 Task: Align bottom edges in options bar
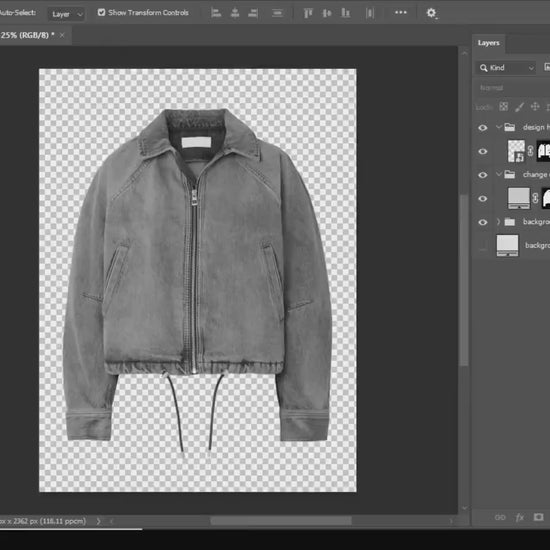[x=346, y=13]
